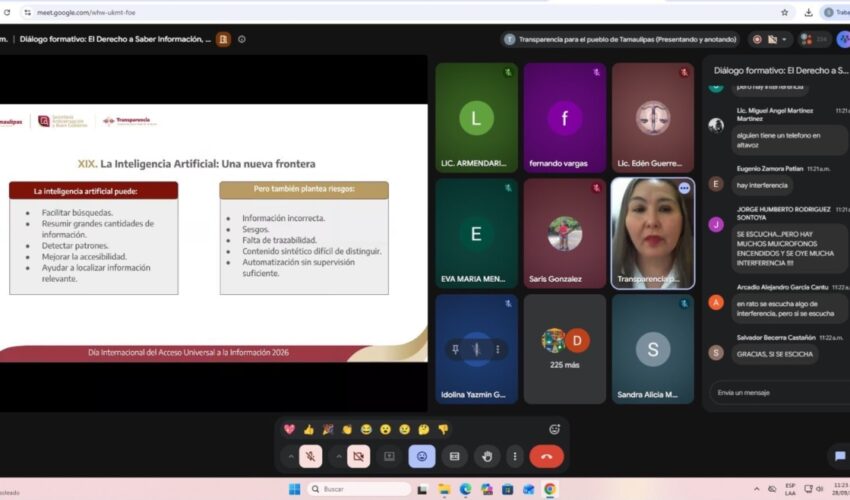Click the orange host management badge
The image size is (850, 500).
223,39
